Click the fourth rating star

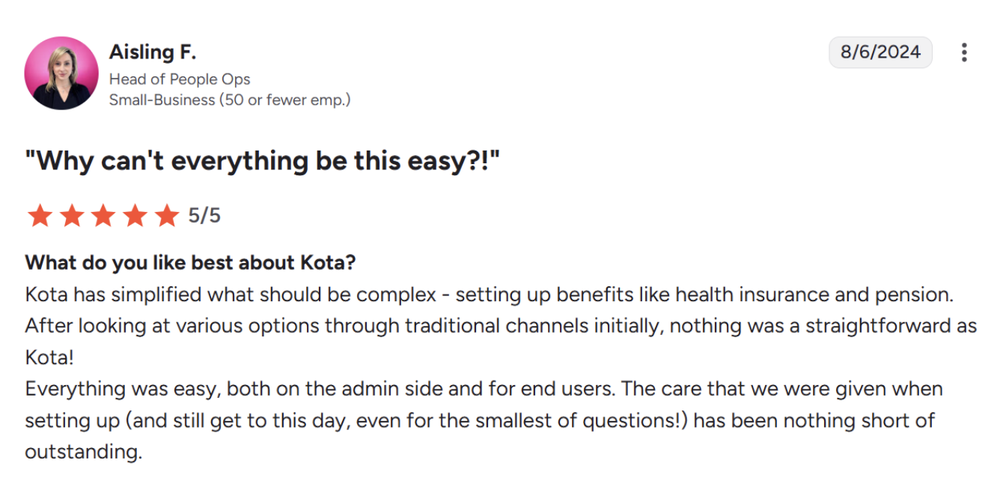pos(135,216)
